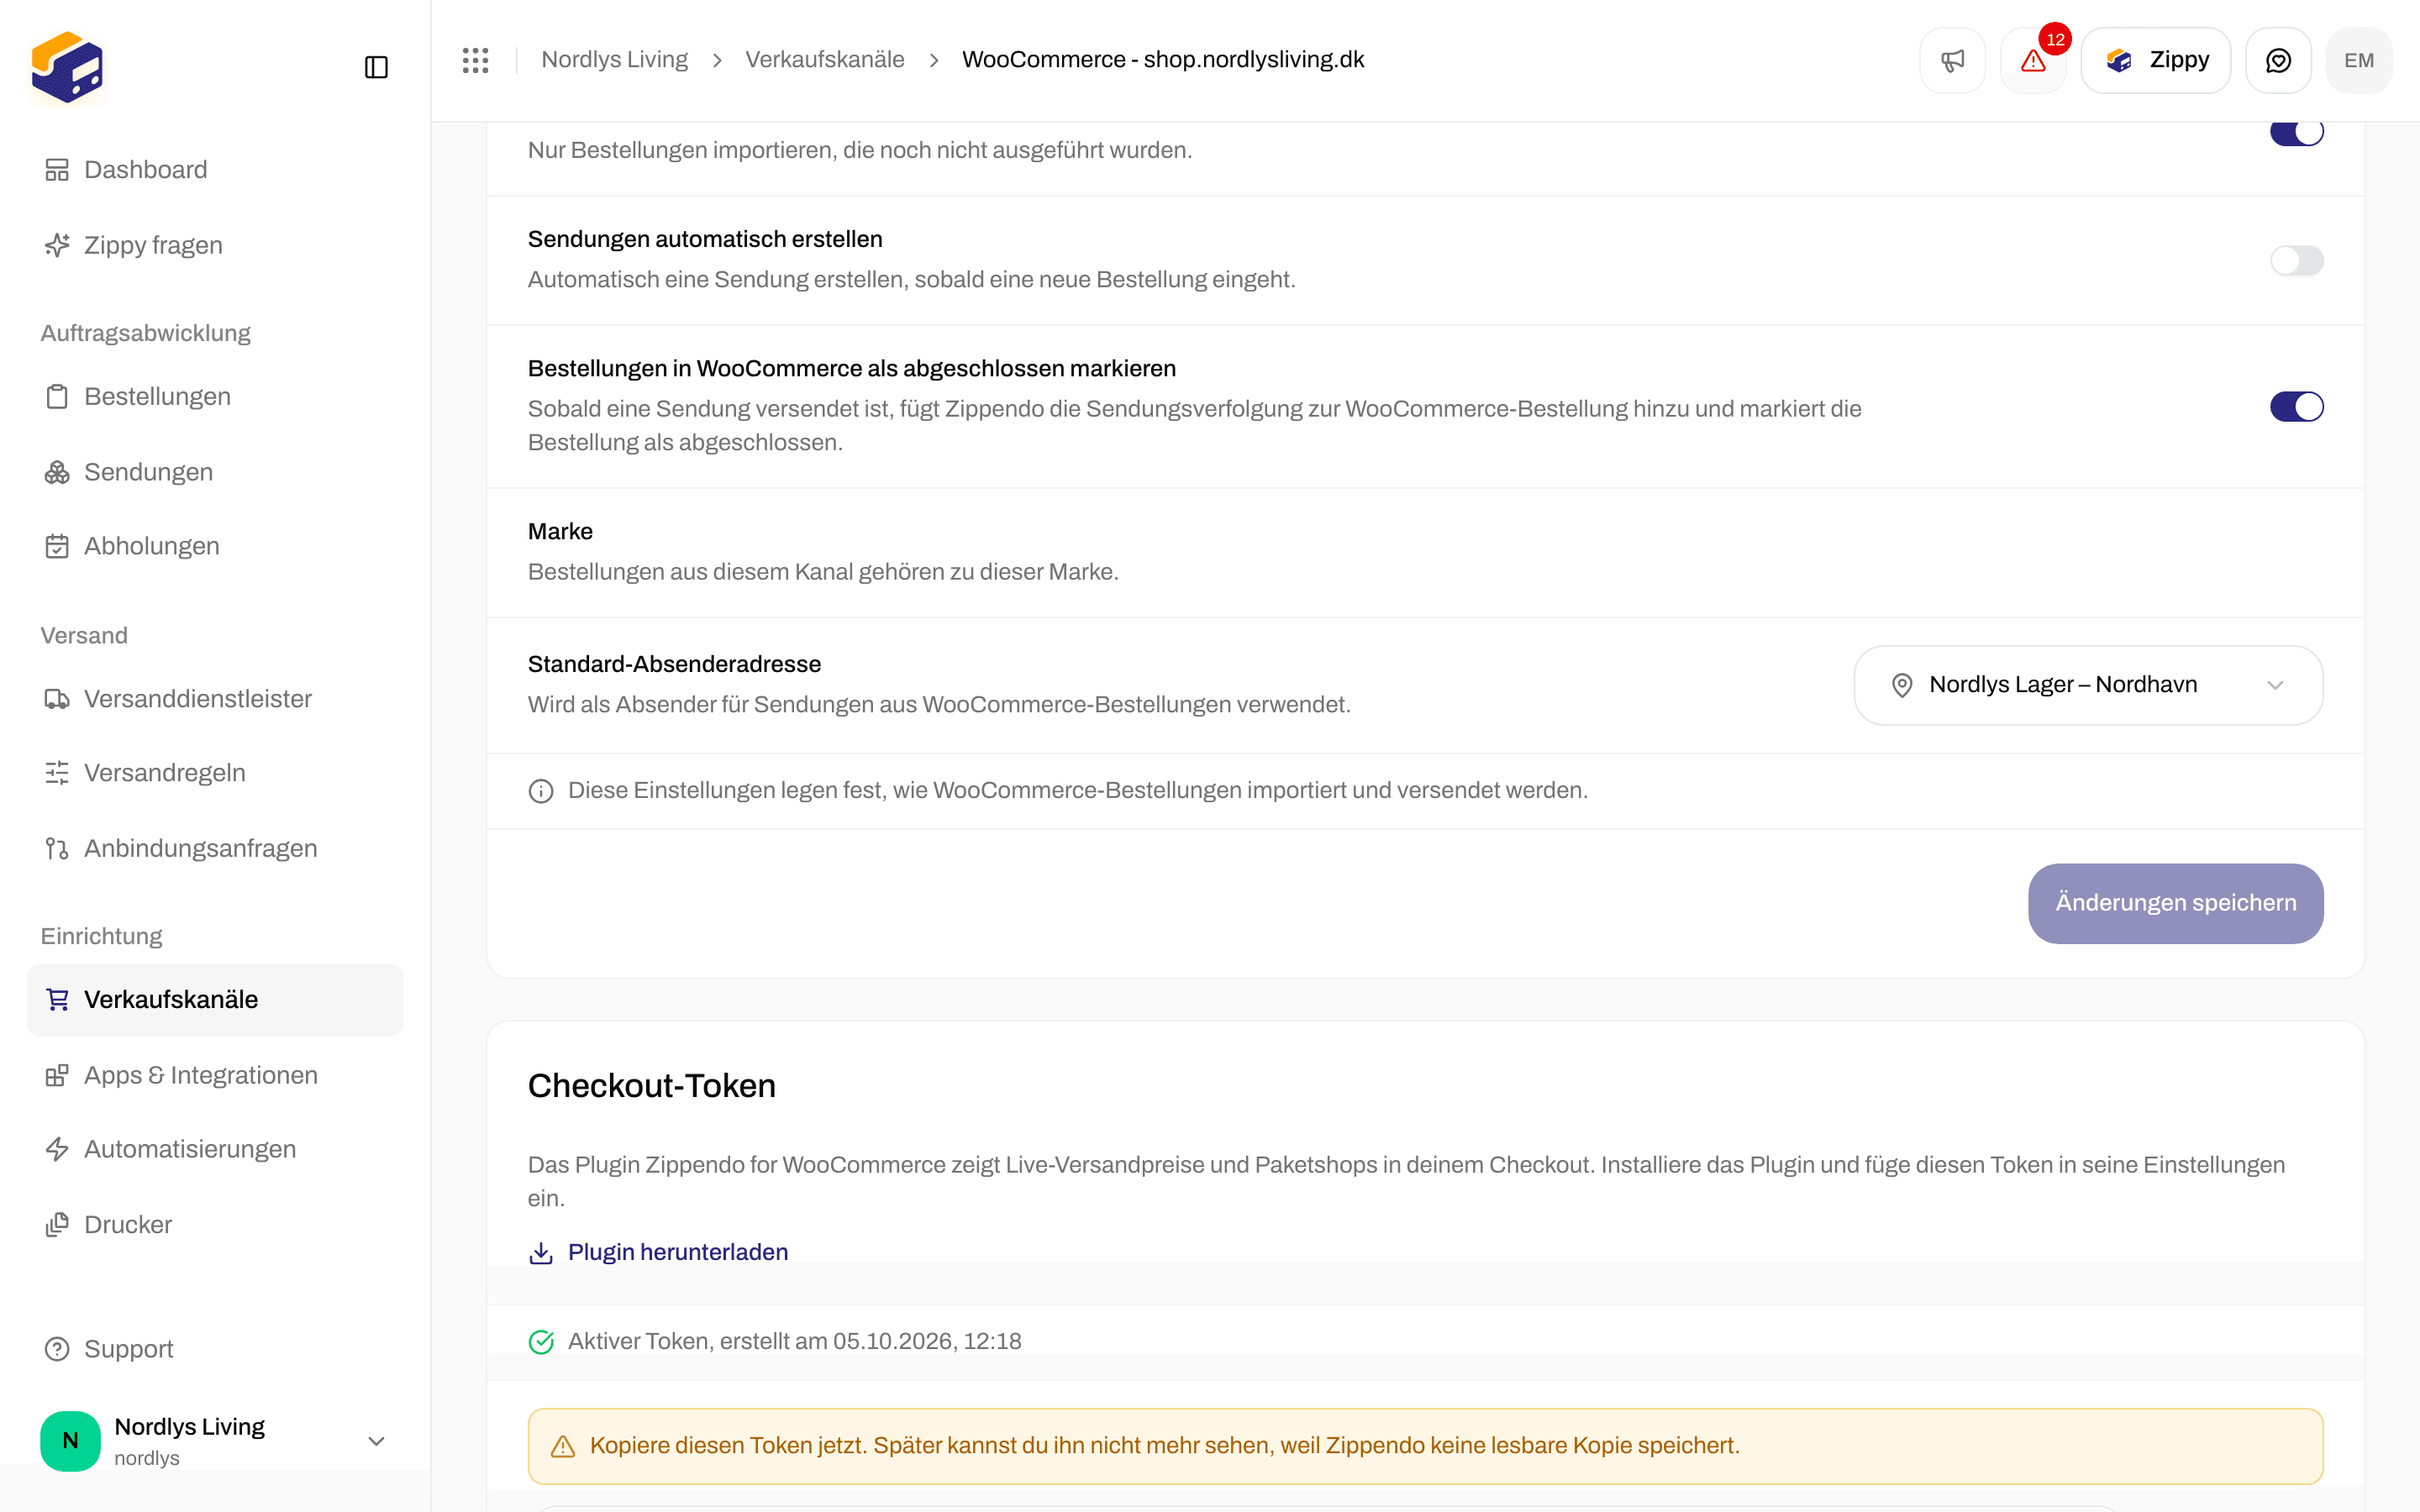The width and height of the screenshot is (2420, 1512).
Task: Go to Nordlys Living breadcrumb
Action: [614, 60]
